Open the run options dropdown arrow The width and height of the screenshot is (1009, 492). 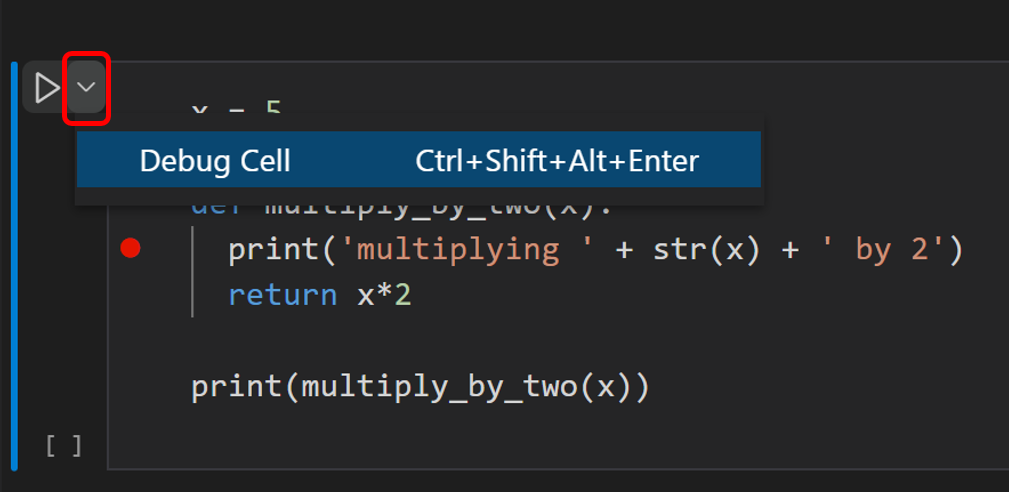click(87, 88)
